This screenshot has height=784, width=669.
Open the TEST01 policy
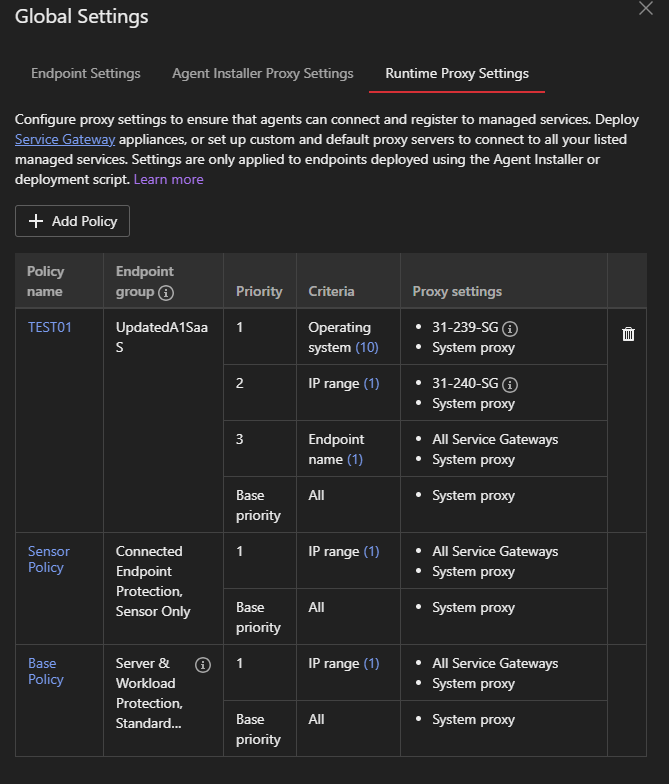(x=50, y=327)
